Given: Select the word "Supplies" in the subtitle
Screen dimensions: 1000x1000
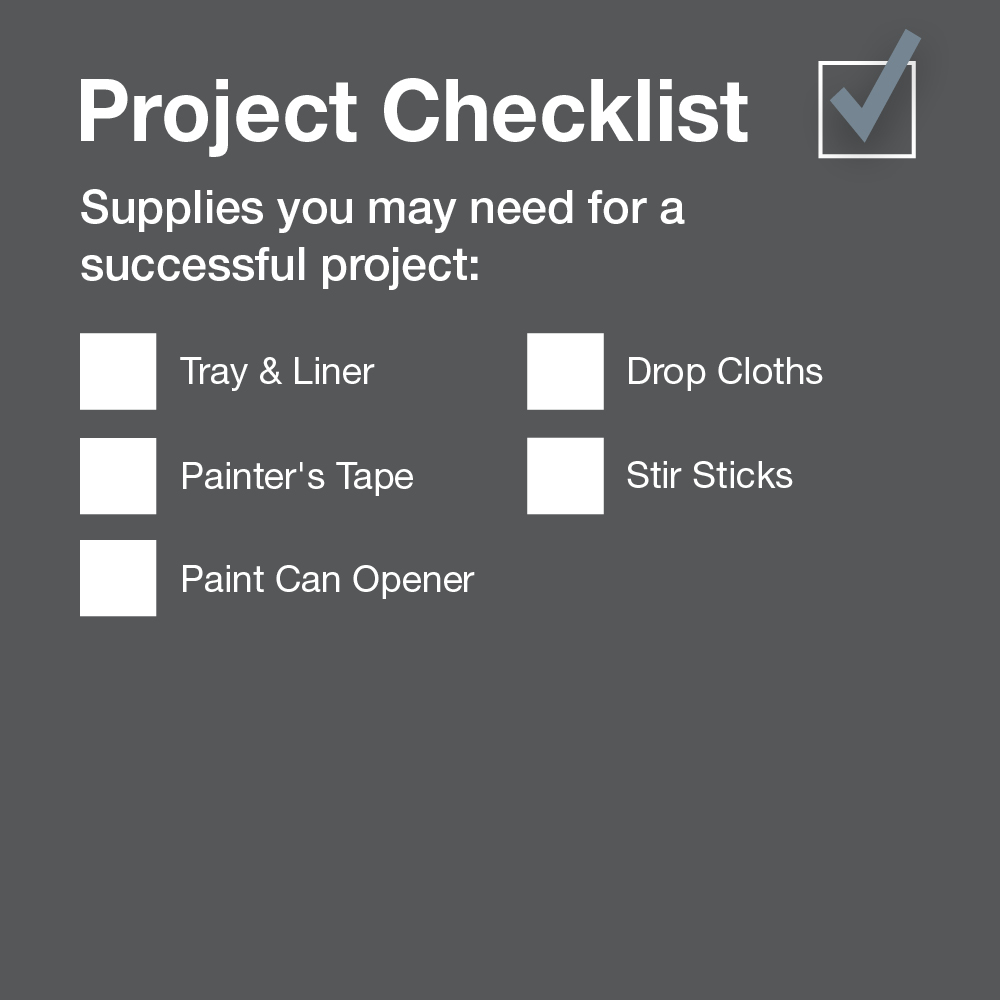Looking at the screenshot, I should click(x=172, y=210).
